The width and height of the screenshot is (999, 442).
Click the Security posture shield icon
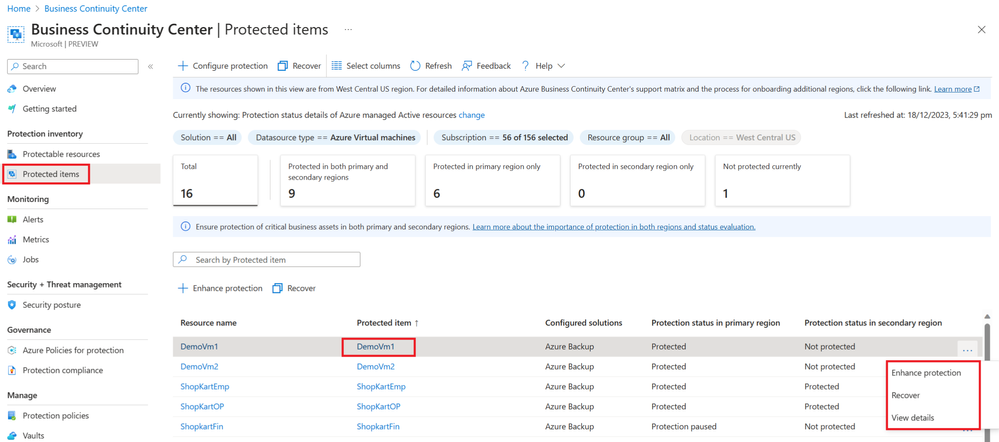click(x=12, y=305)
